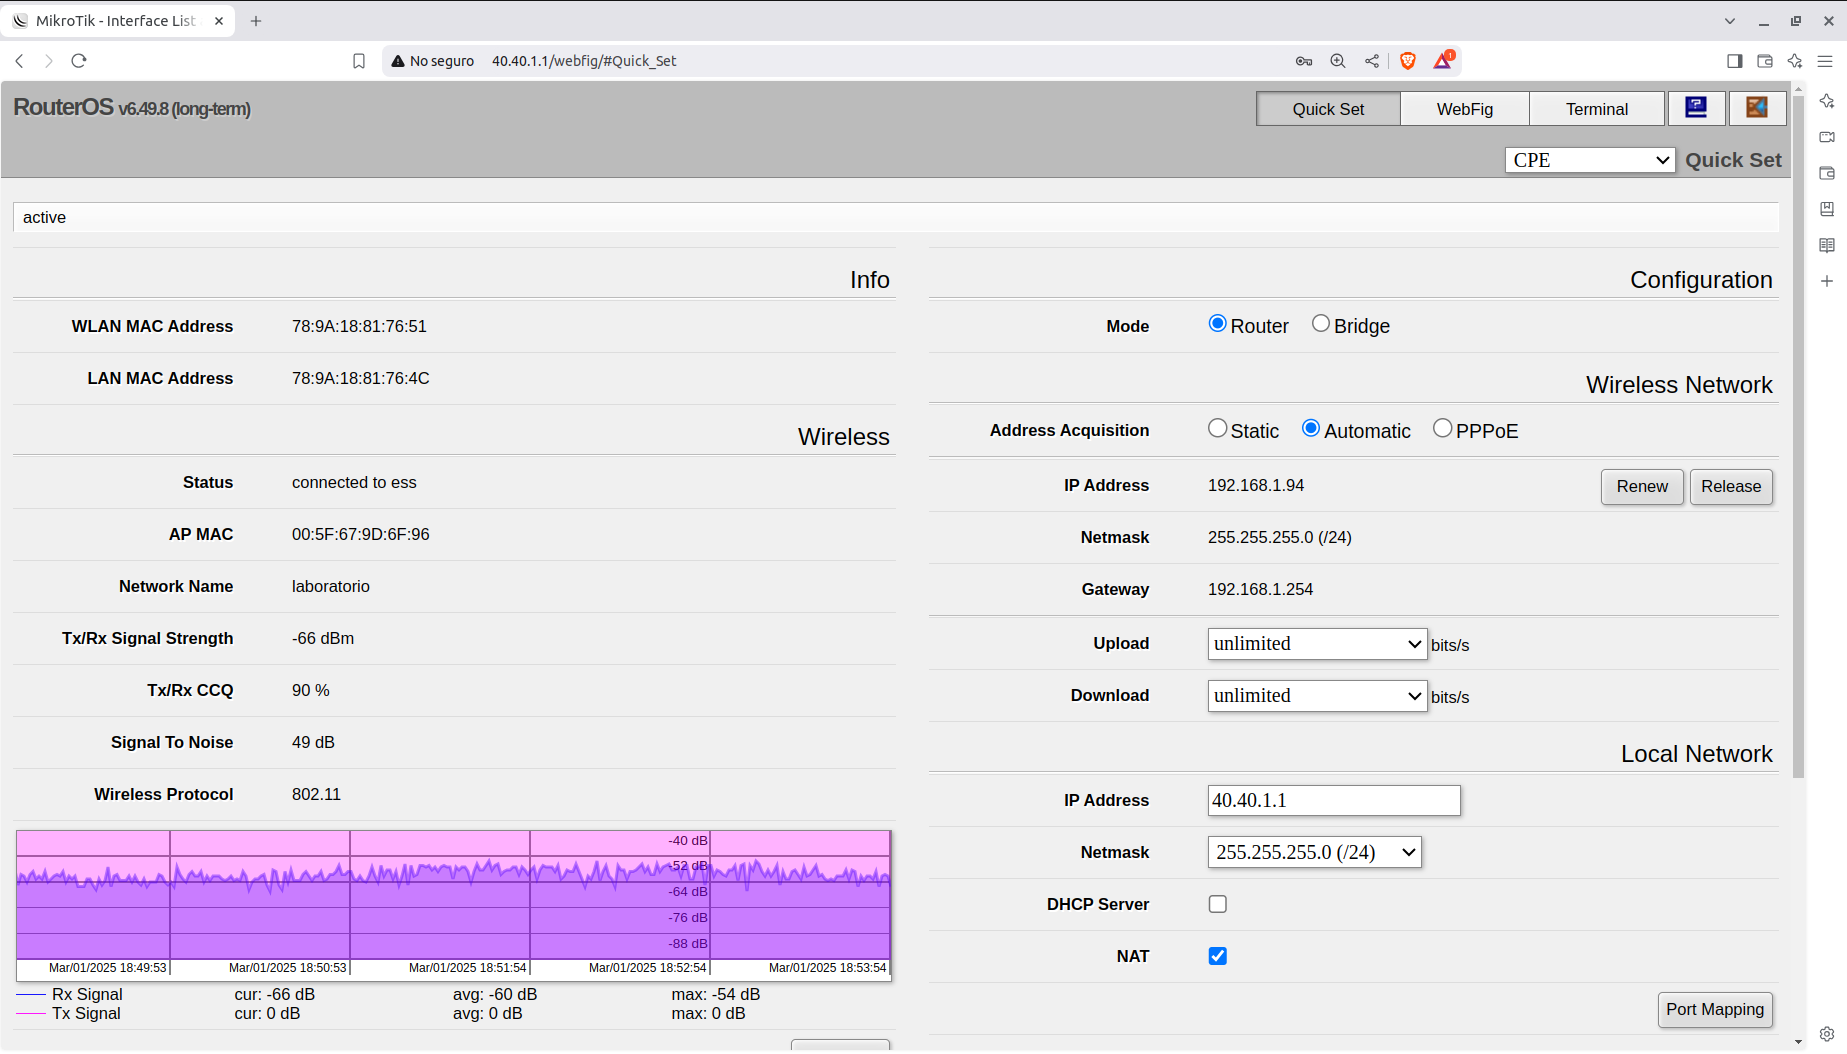The height and width of the screenshot is (1054, 1847).
Task: Open the RouterOS manual help icon
Action: [1696, 108]
